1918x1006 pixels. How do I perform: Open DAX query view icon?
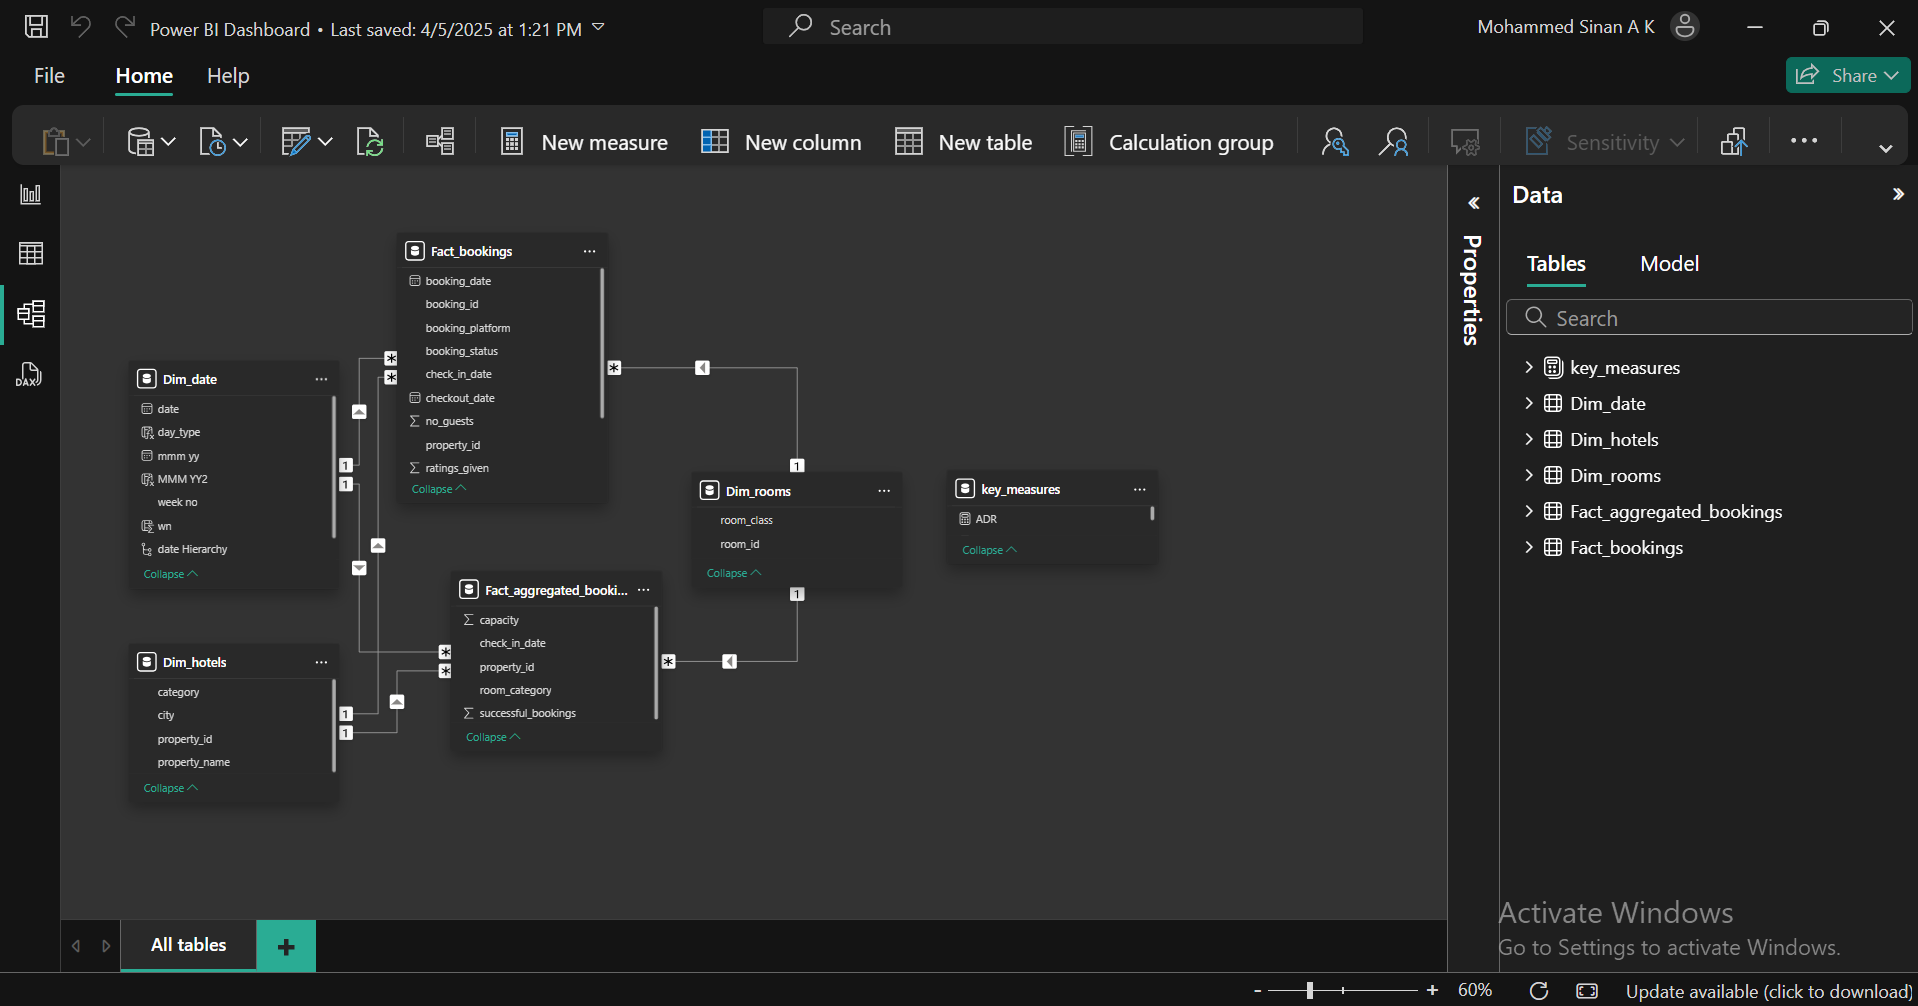(29, 375)
